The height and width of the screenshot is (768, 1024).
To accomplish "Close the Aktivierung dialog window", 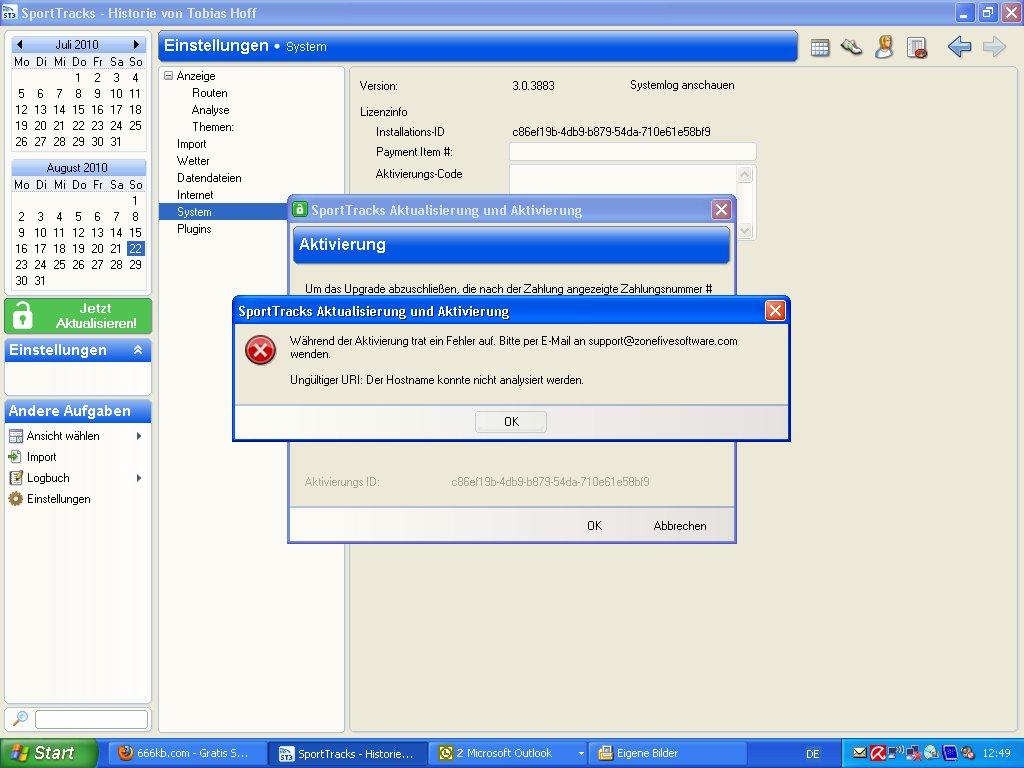I will tap(721, 210).
